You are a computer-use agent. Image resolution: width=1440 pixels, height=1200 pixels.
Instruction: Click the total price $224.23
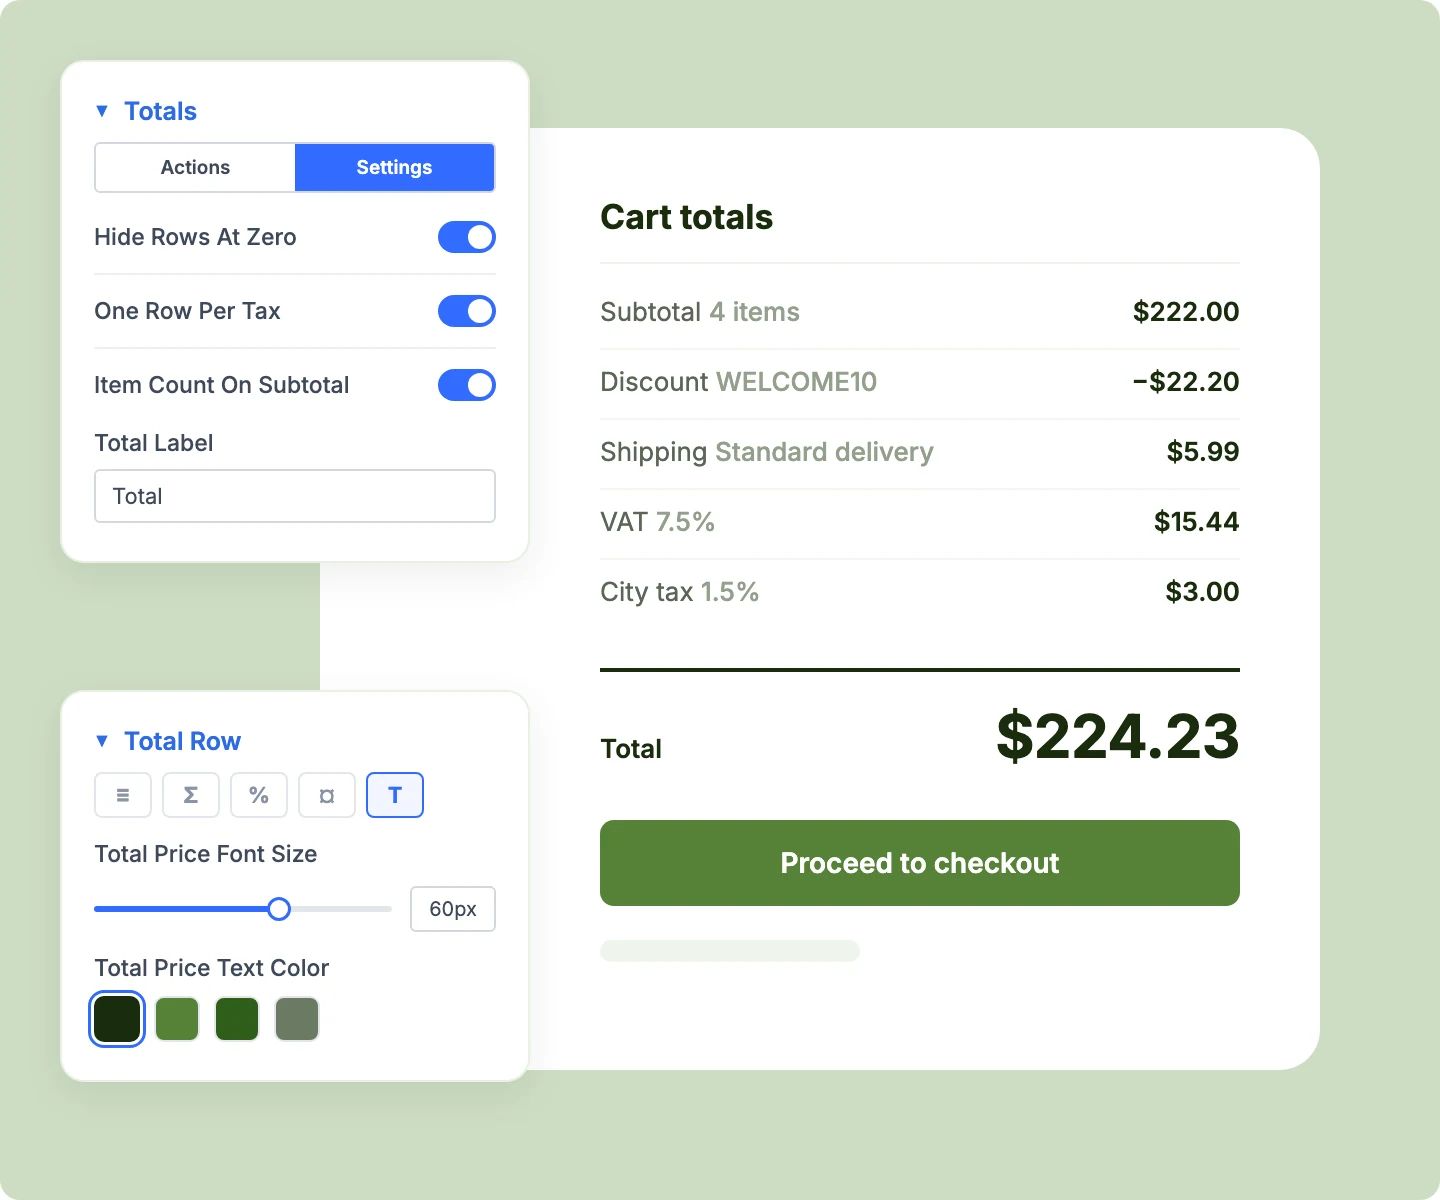[x=1118, y=736]
